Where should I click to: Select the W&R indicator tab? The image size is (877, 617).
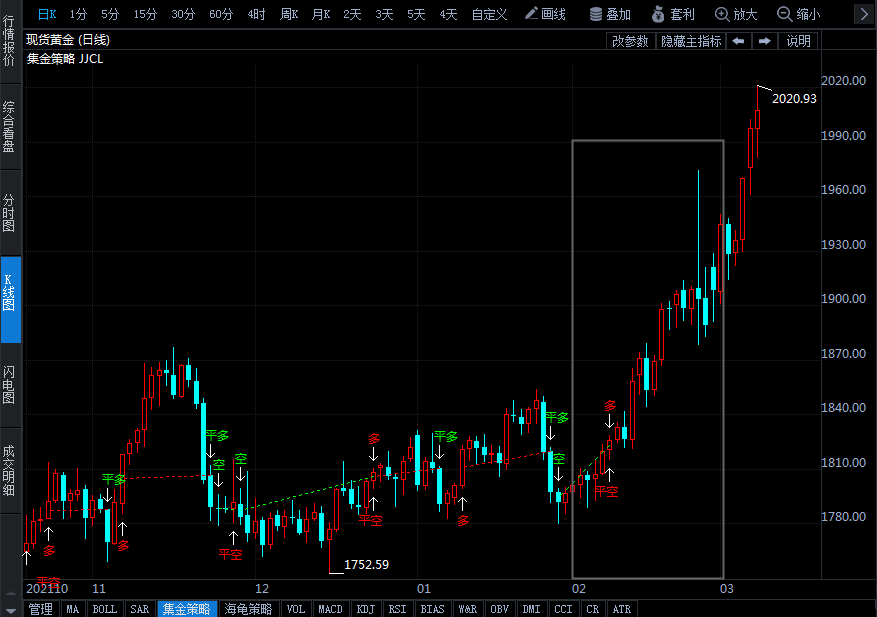point(468,609)
